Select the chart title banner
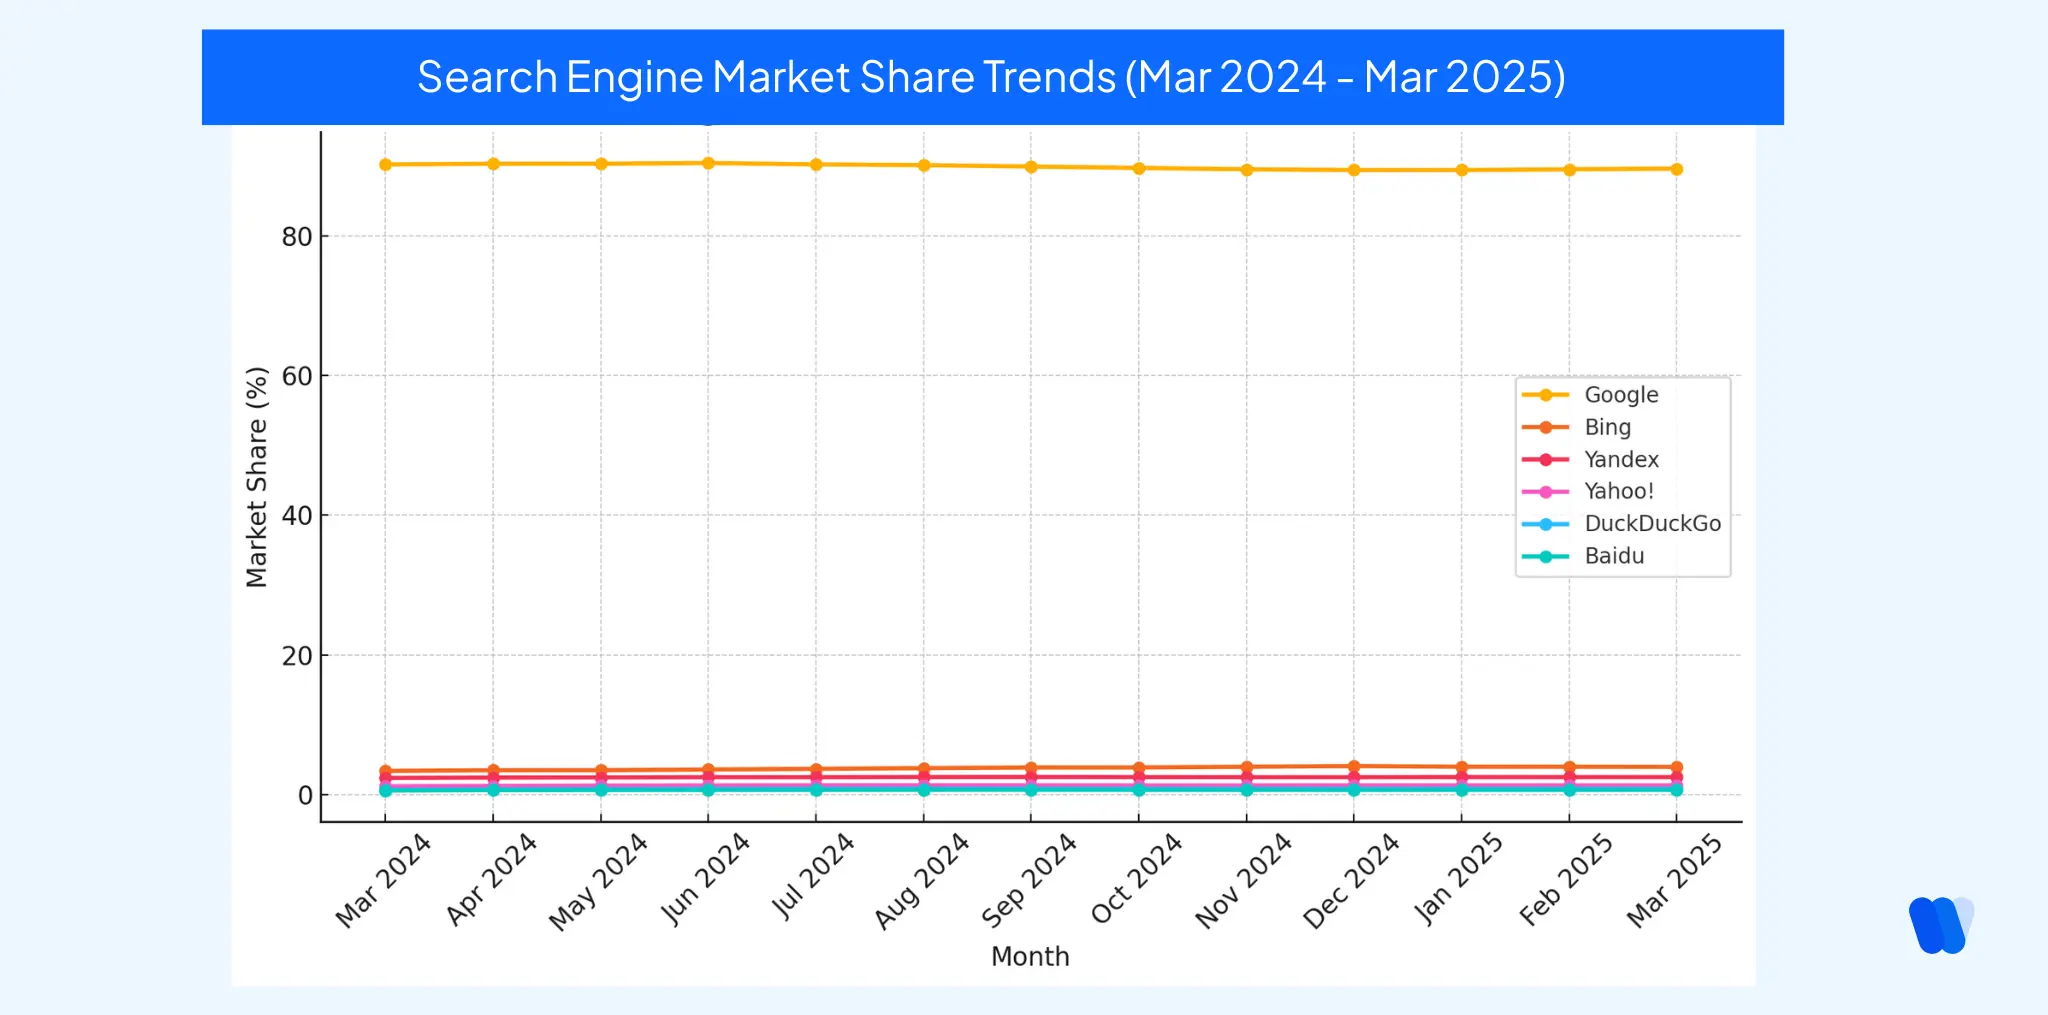 (x=992, y=77)
